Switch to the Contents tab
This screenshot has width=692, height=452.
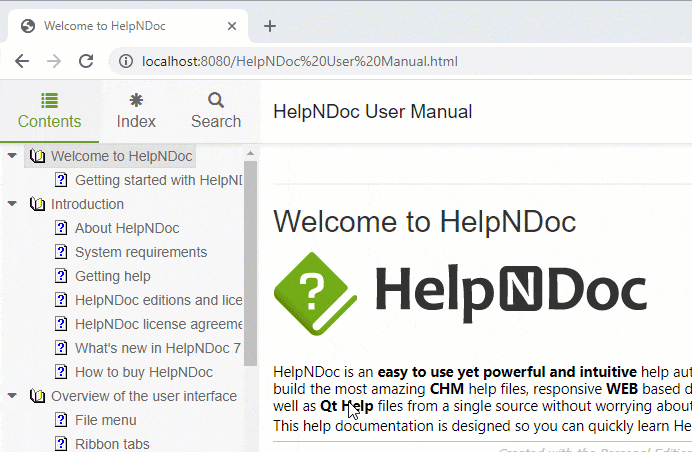click(x=49, y=111)
